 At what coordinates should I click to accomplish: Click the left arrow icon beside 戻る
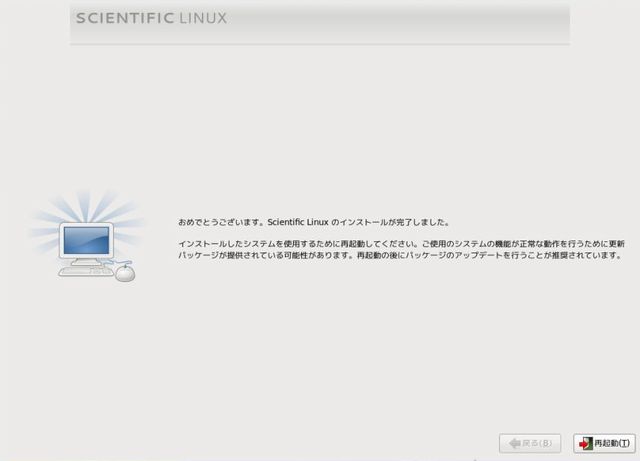(514, 442)
